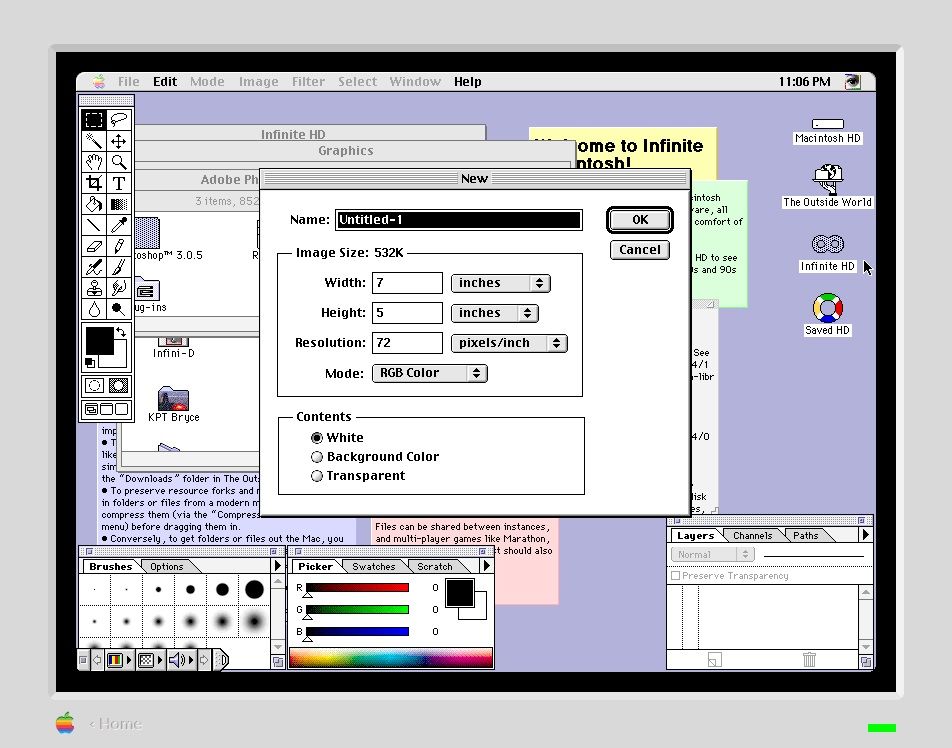
Task: Open the Filter menu
Action: [308, 81]
